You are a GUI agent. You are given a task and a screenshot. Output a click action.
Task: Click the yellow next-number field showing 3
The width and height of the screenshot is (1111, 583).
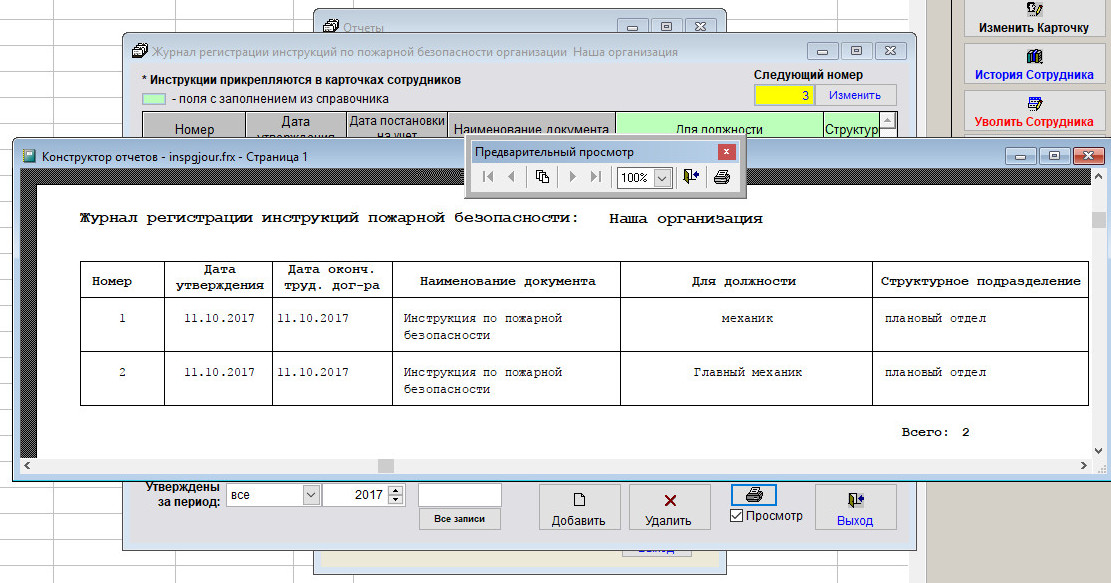tap(785, 95)
